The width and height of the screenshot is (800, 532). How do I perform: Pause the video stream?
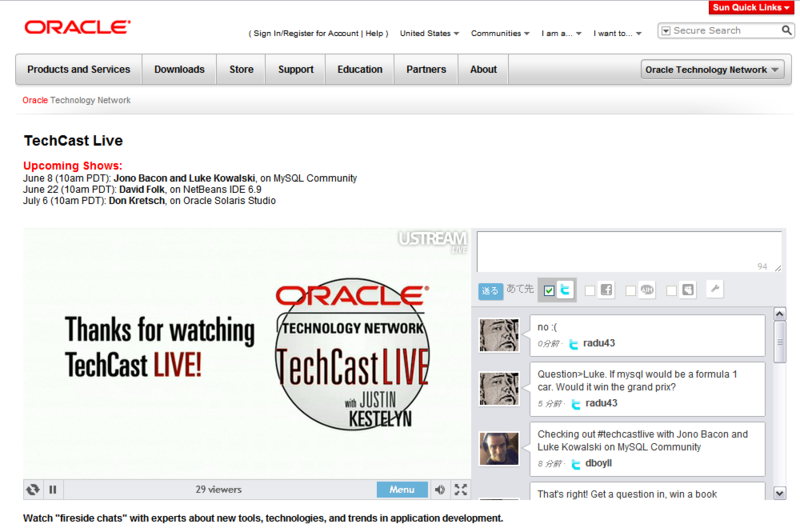pyautogui.click(x=53, y=490)
